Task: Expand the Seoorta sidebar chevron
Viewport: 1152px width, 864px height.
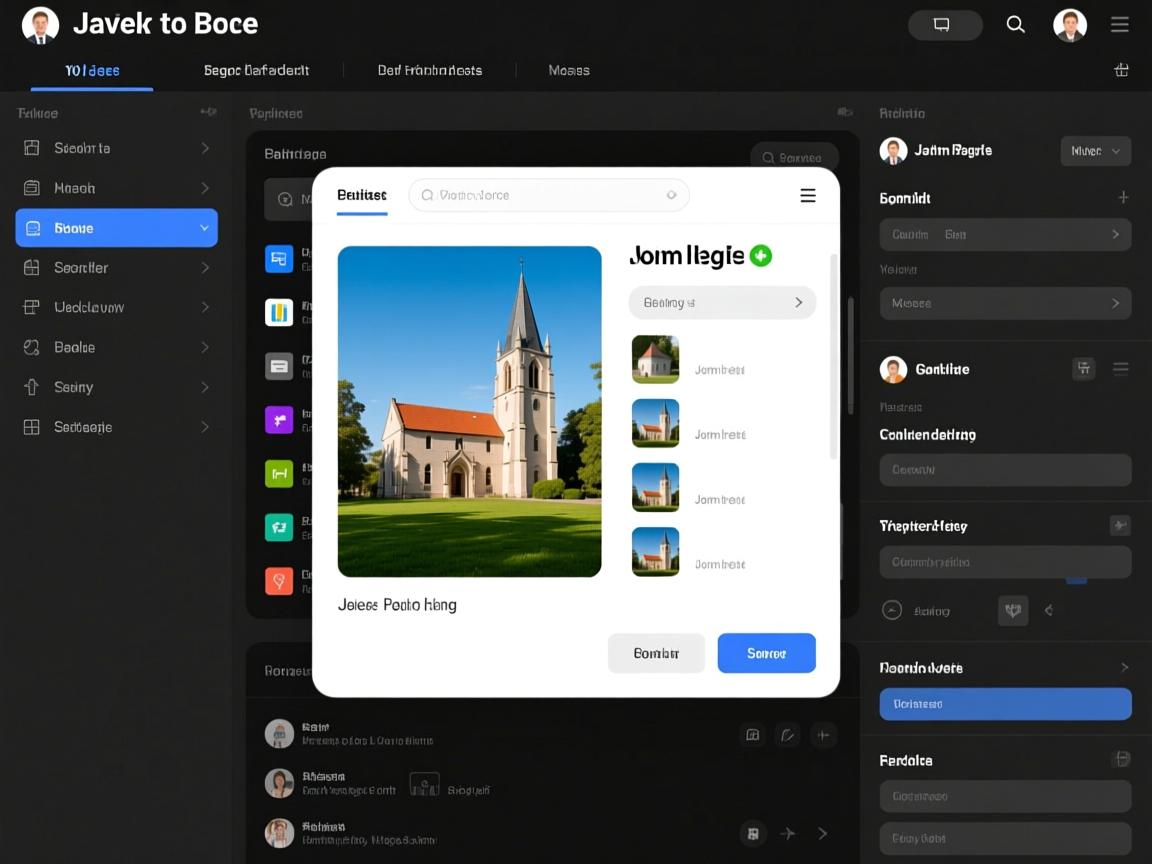Action: tap(204, 148)
